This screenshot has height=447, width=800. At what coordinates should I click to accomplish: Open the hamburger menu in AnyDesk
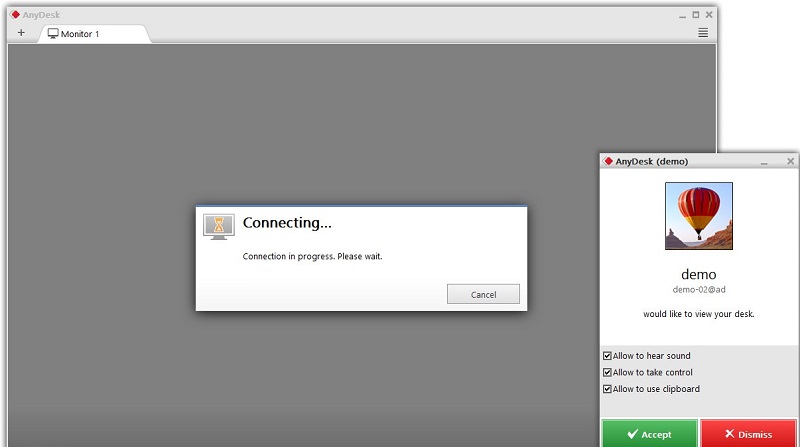[x=703, y=33]
